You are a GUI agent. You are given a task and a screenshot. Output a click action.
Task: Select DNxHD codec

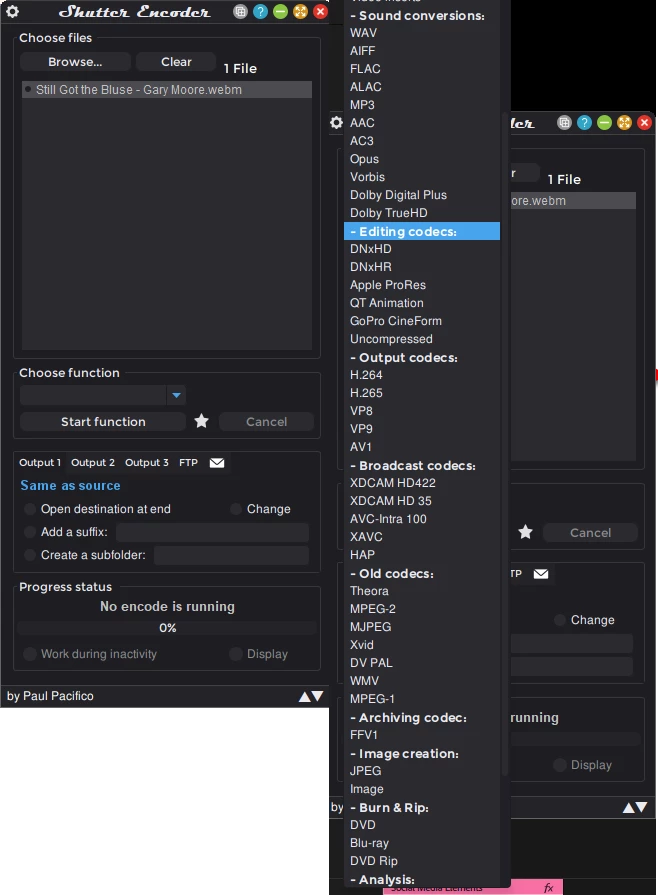(371, 249)
